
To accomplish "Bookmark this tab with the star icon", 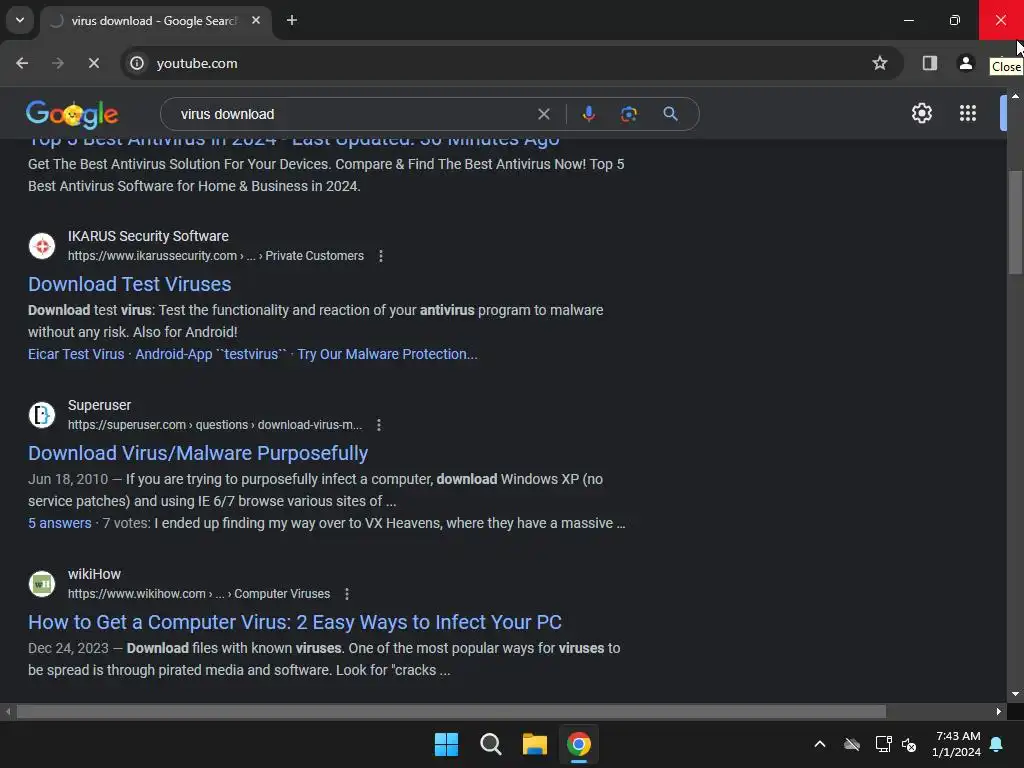I will (x=880, y=63).
